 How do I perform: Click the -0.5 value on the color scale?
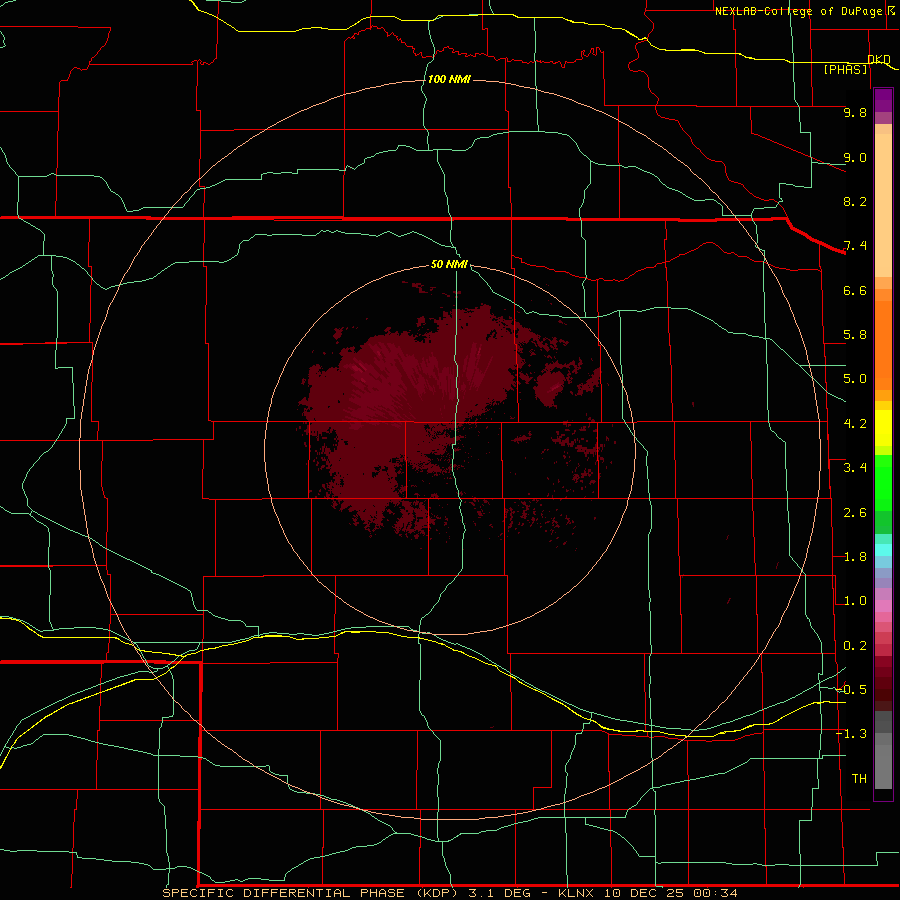(x=851, y=689)
